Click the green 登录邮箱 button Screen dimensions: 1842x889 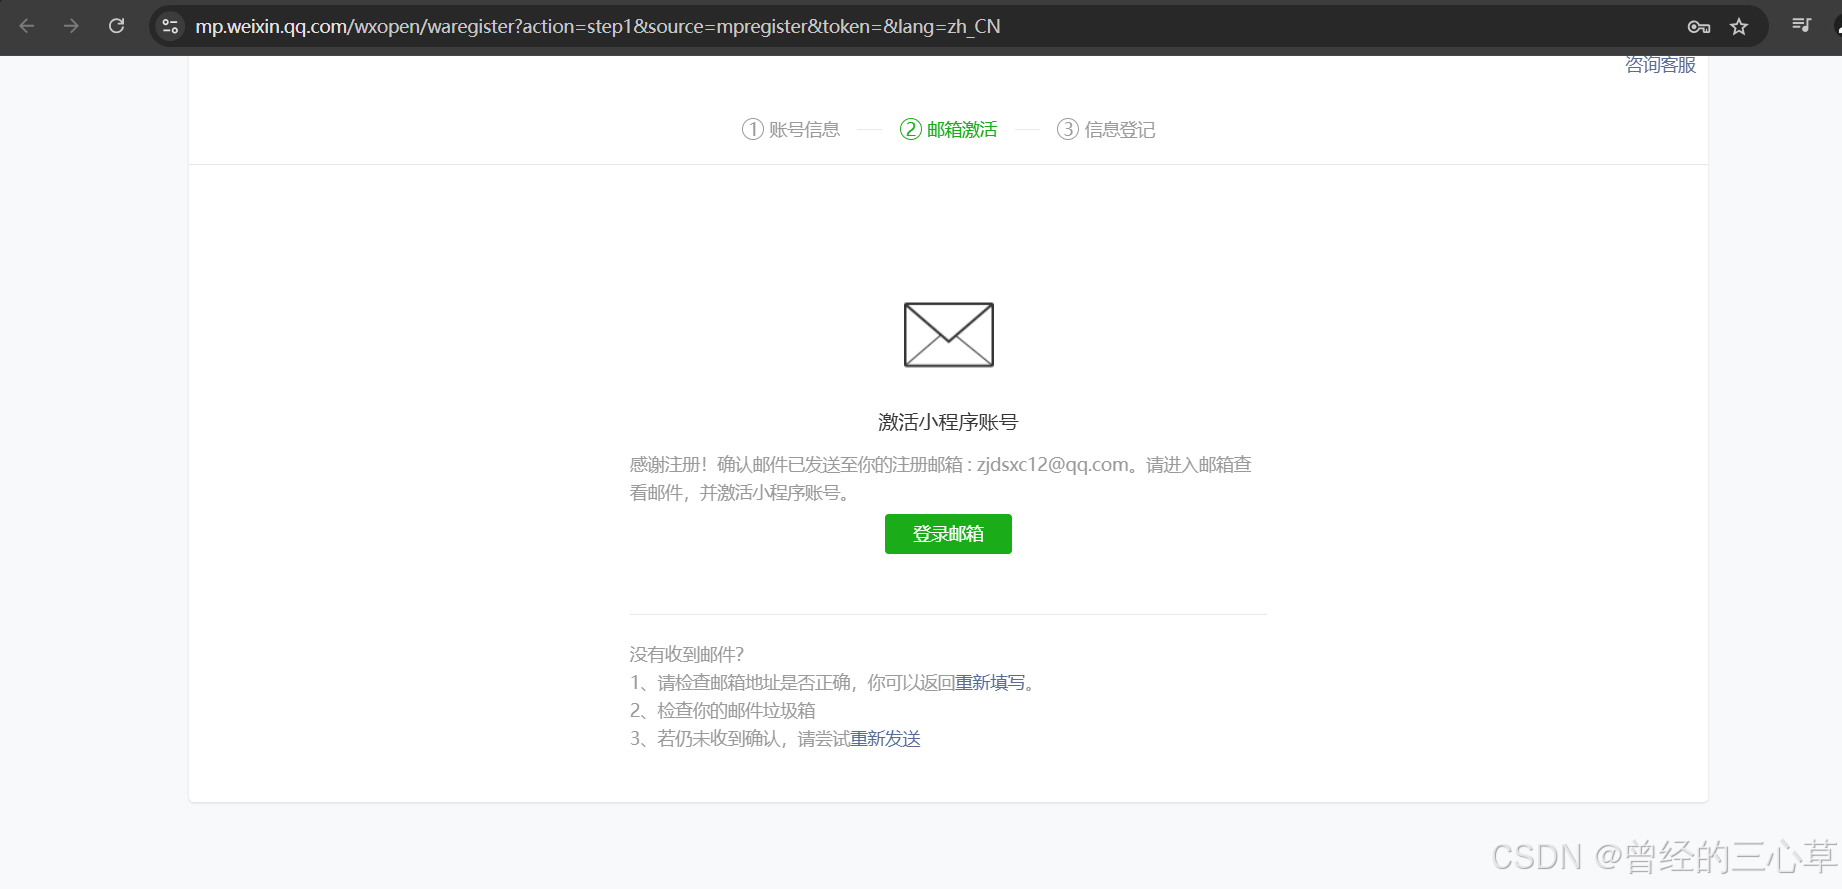[948, 534]
